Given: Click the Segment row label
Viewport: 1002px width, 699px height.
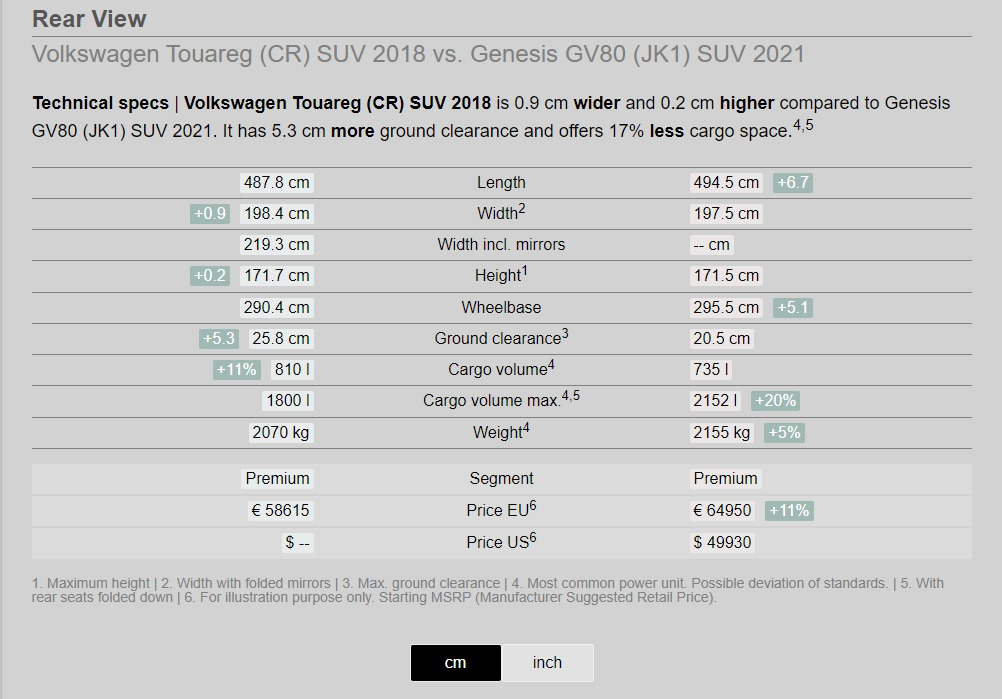Looking at the screenshot, I should coord(501,479).
